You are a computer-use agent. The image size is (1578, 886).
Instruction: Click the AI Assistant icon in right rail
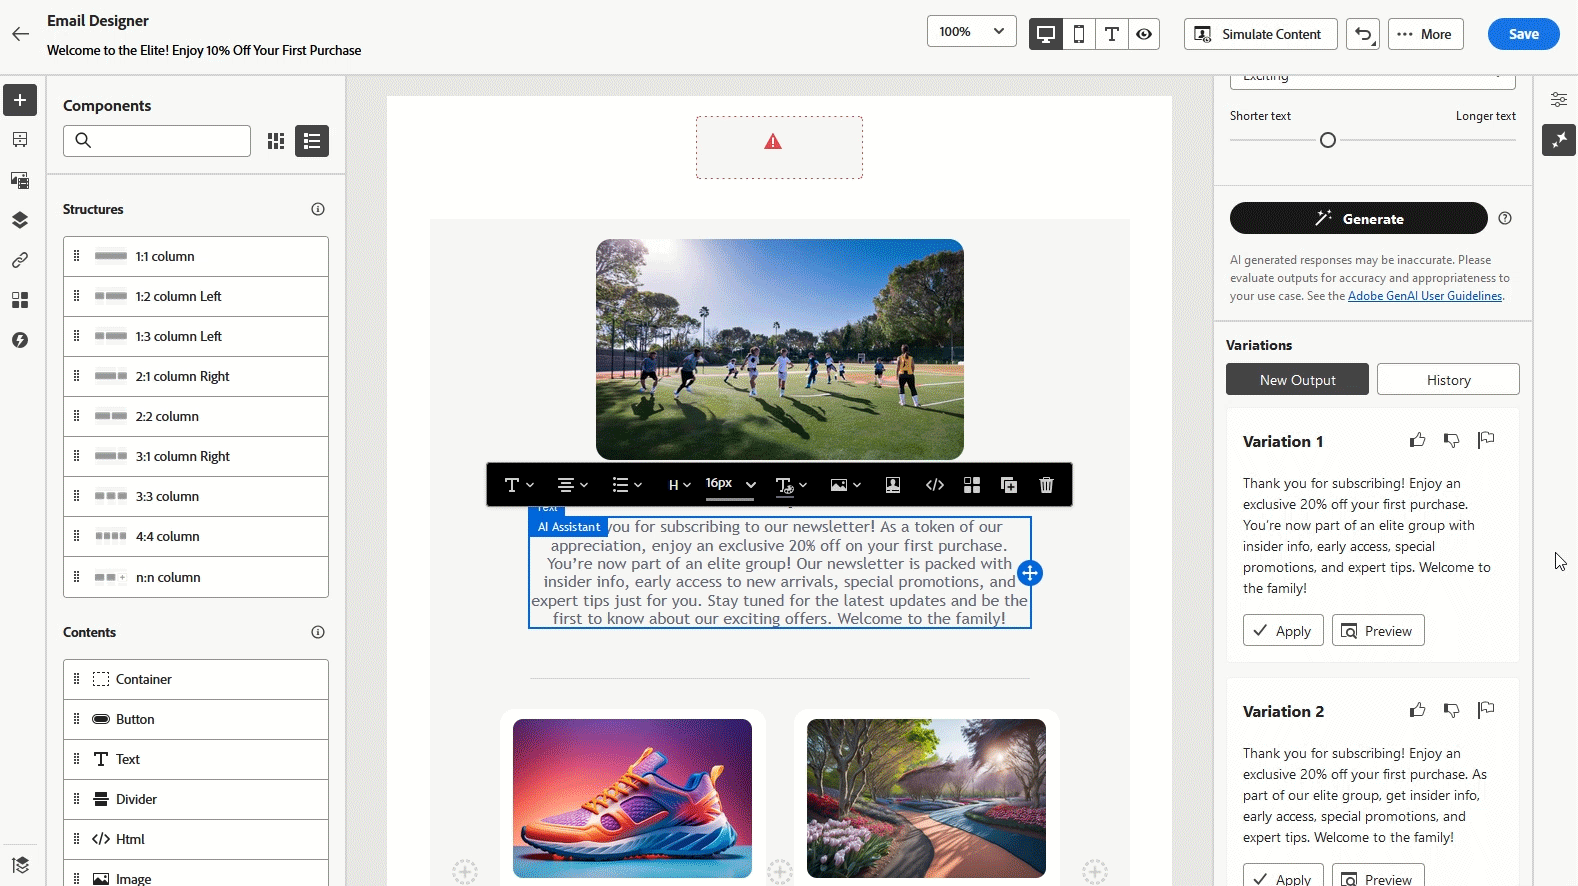[1559, 140]
